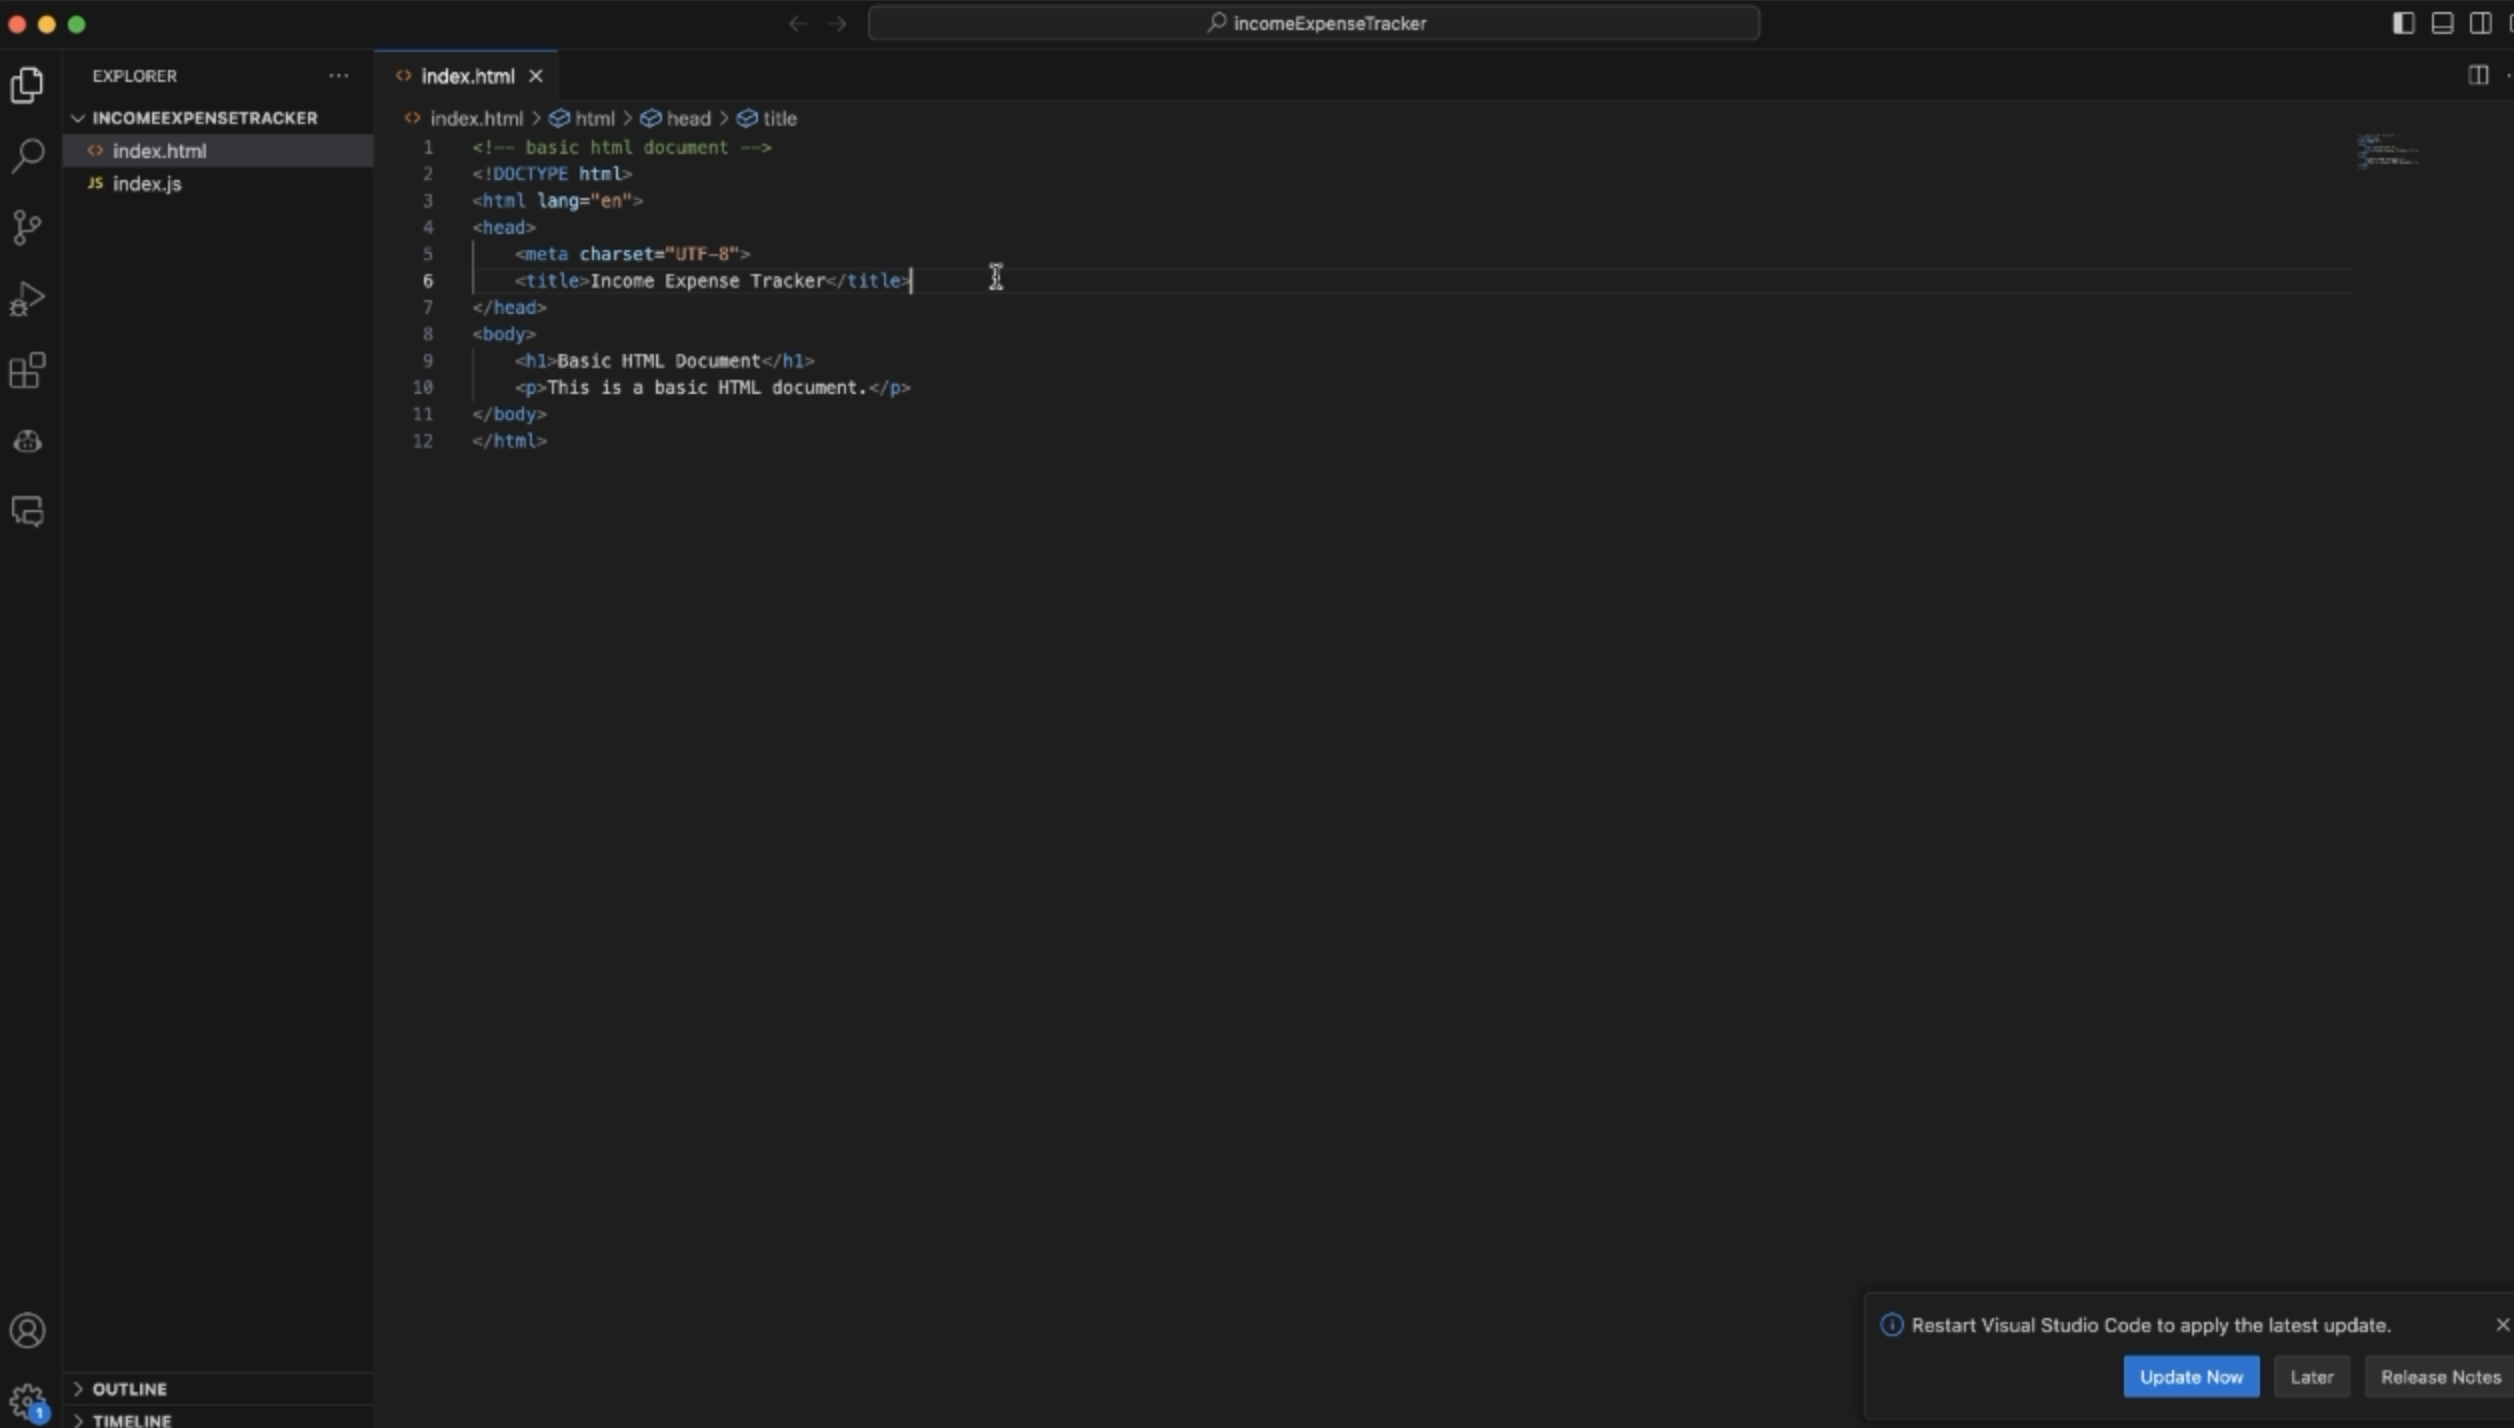The width and height of the screenshot is (2514, 1428).
Task: Open the Search view in activity bar
Action: (x=28, y=155)
